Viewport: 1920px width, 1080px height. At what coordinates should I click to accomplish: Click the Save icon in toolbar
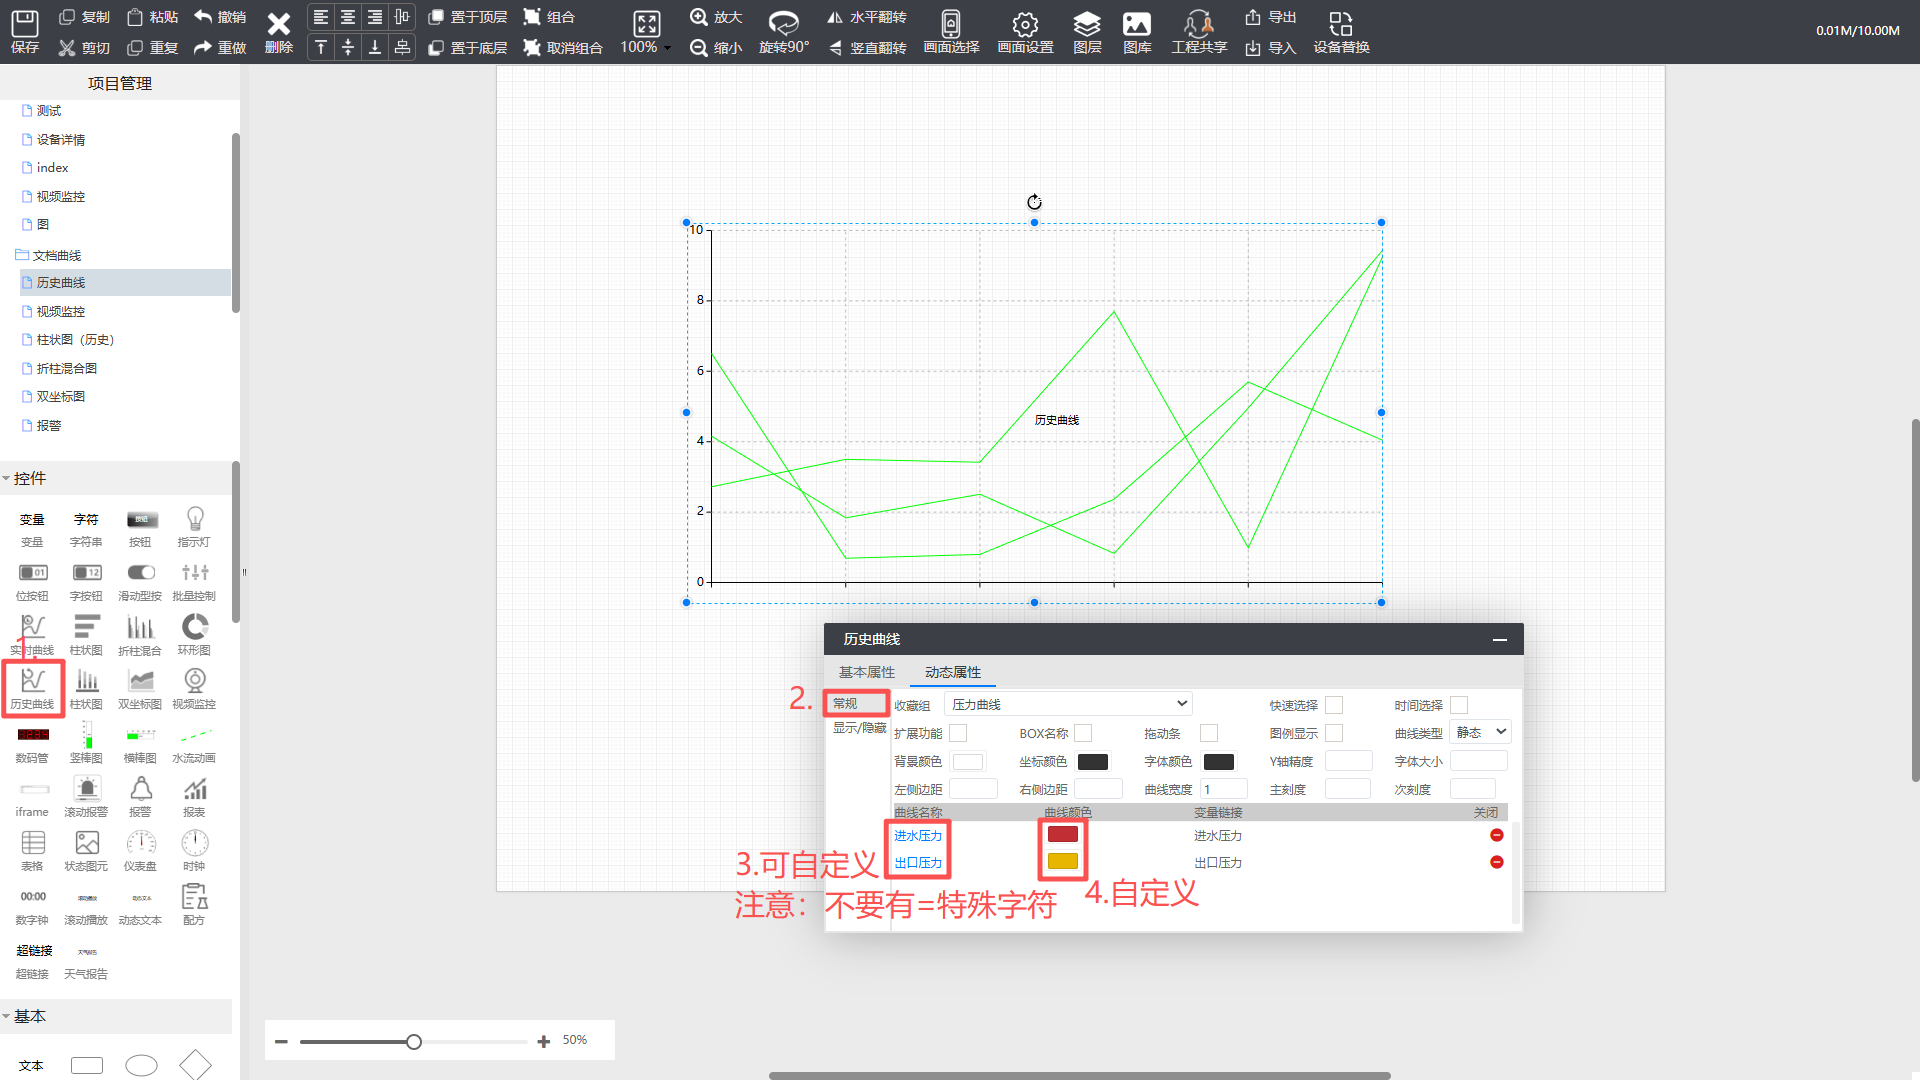pyautogui.click(x=24, y=24)
